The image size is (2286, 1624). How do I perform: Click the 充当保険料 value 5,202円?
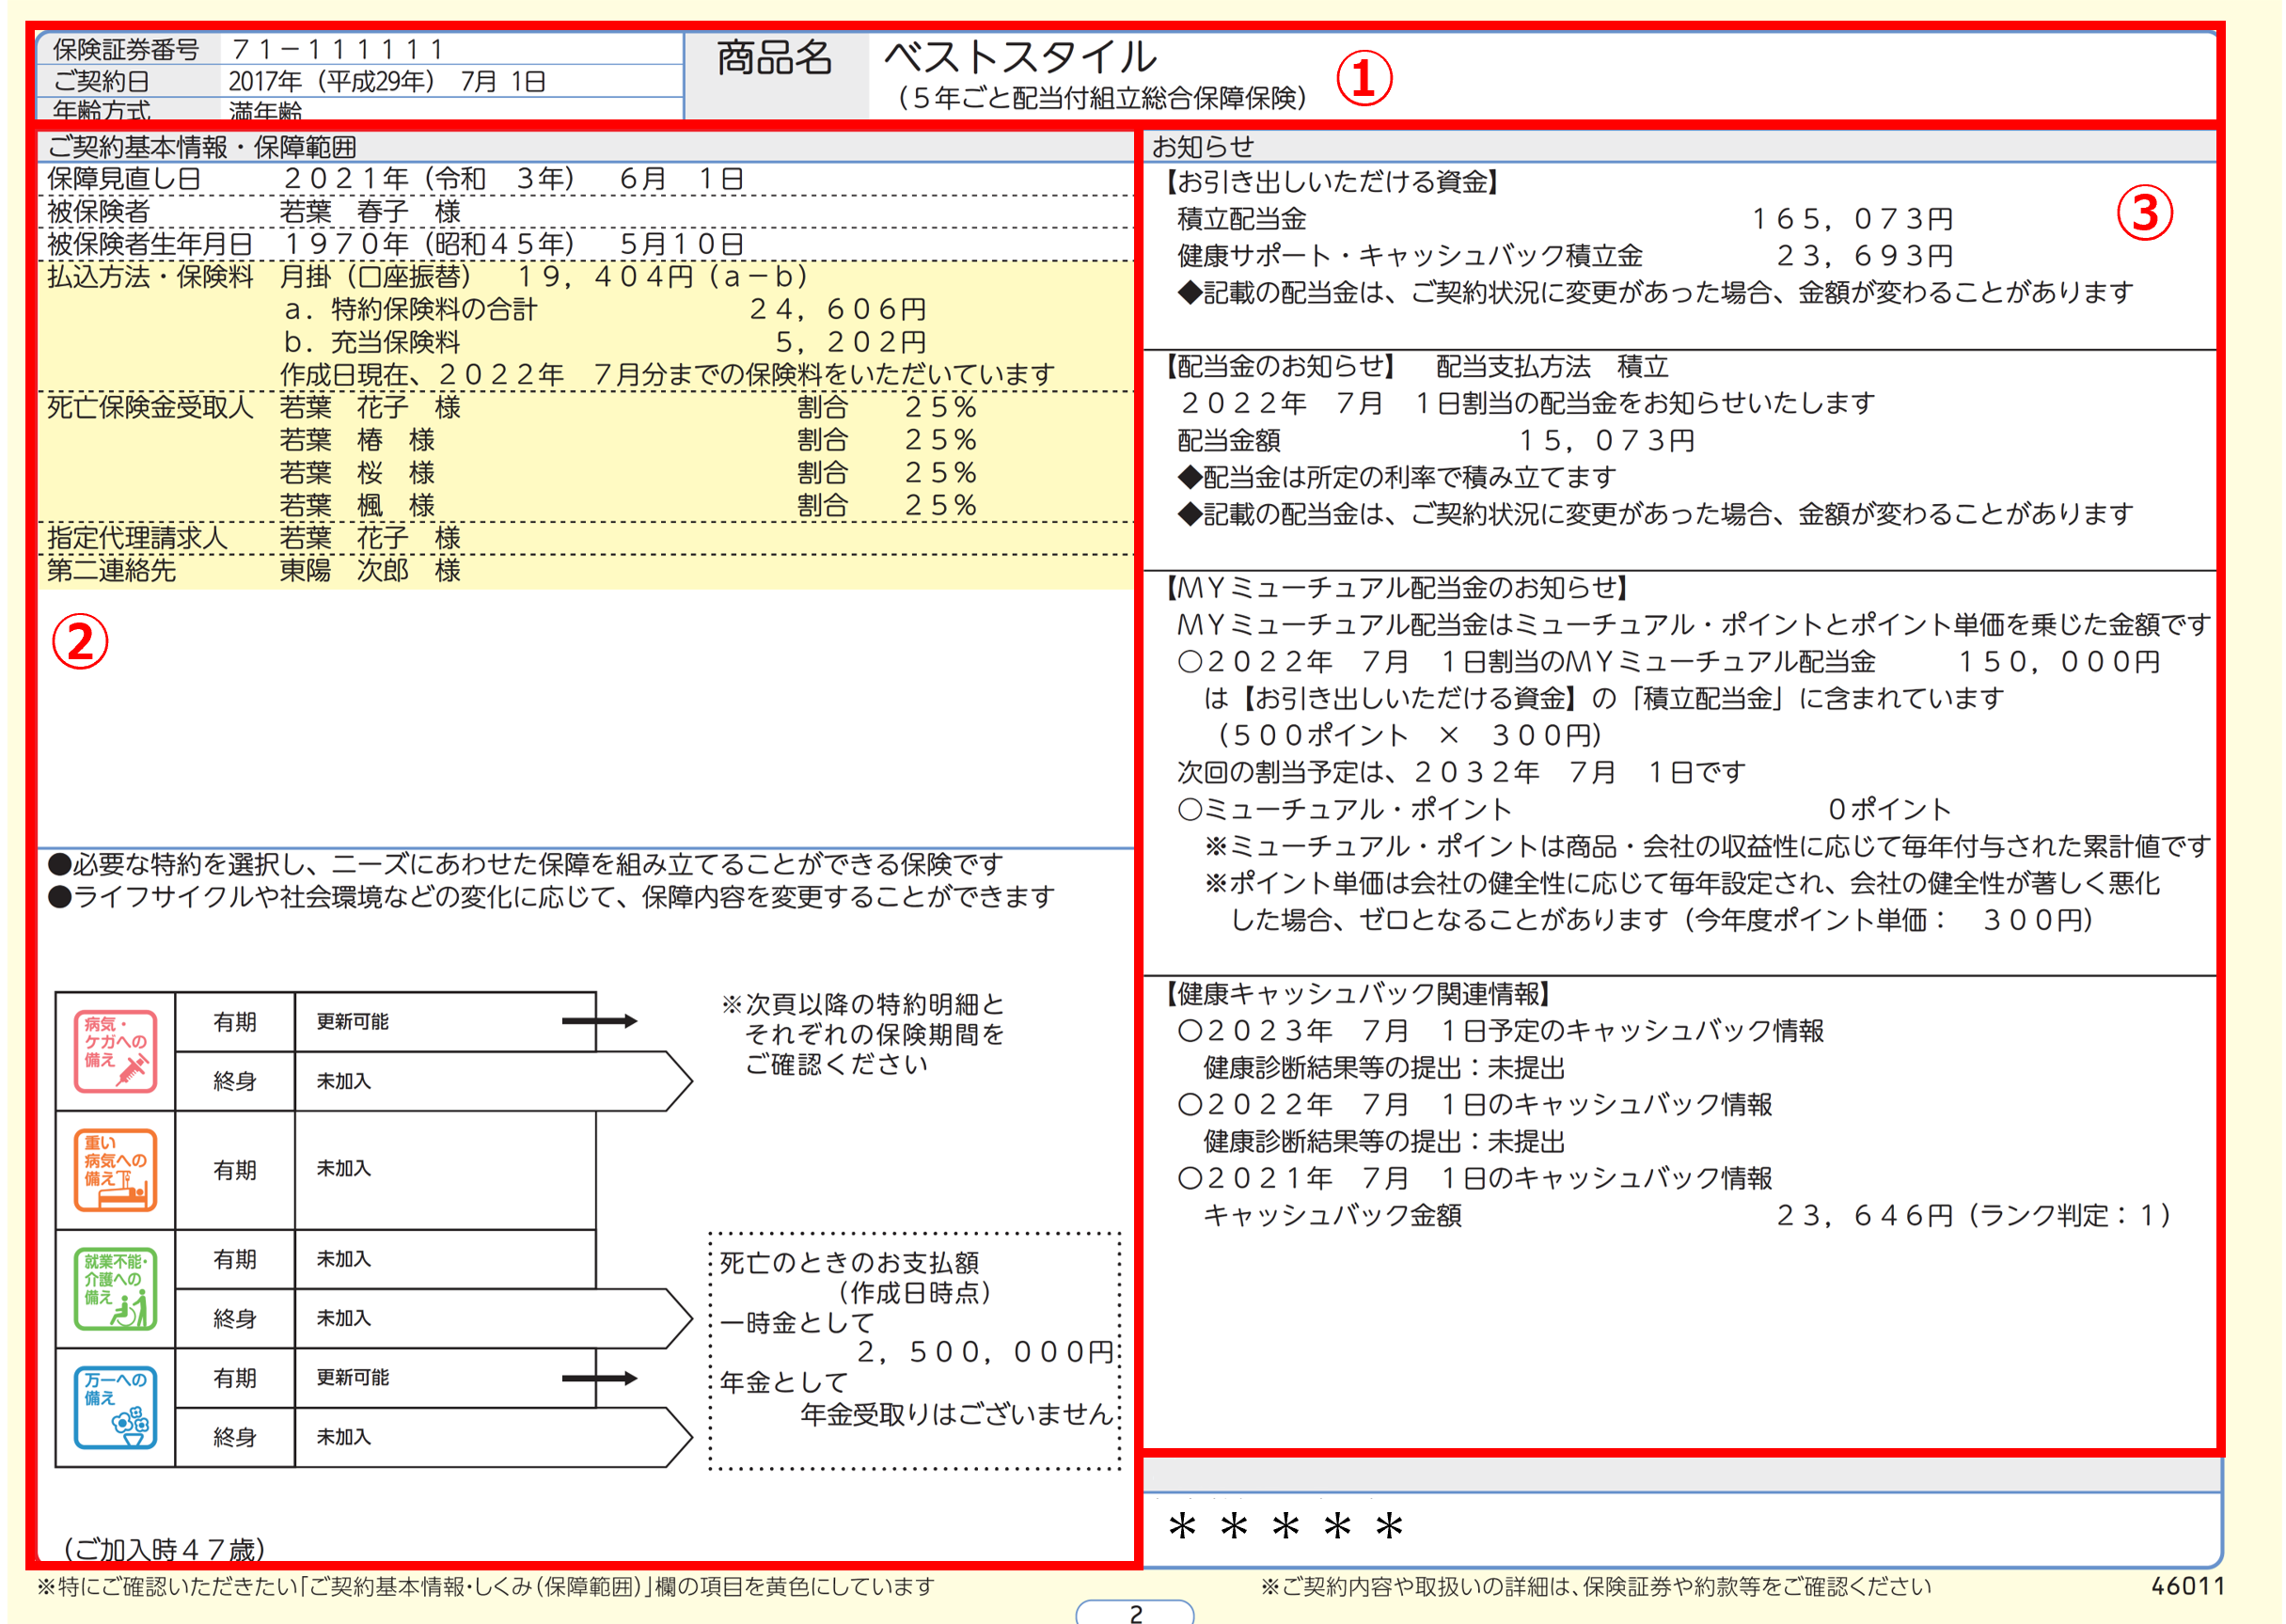851,342
